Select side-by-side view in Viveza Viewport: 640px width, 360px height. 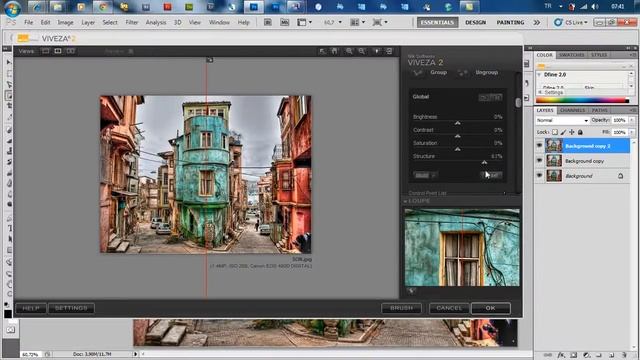click(71, 51)
